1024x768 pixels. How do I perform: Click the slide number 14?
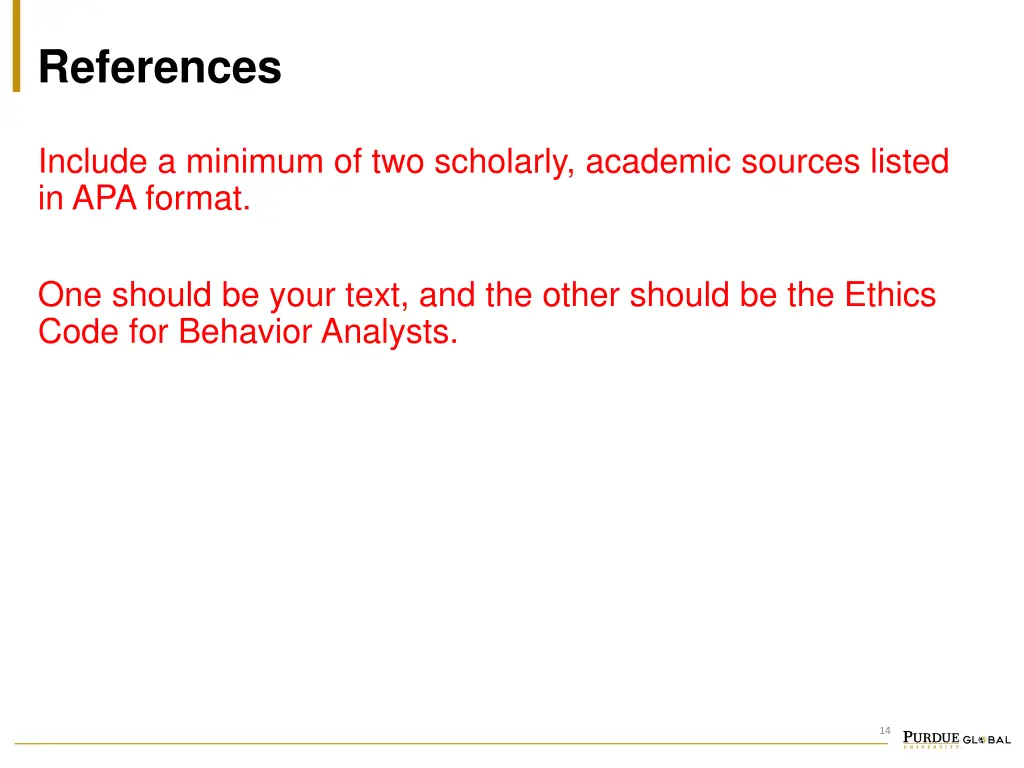[x=885, y=730]
